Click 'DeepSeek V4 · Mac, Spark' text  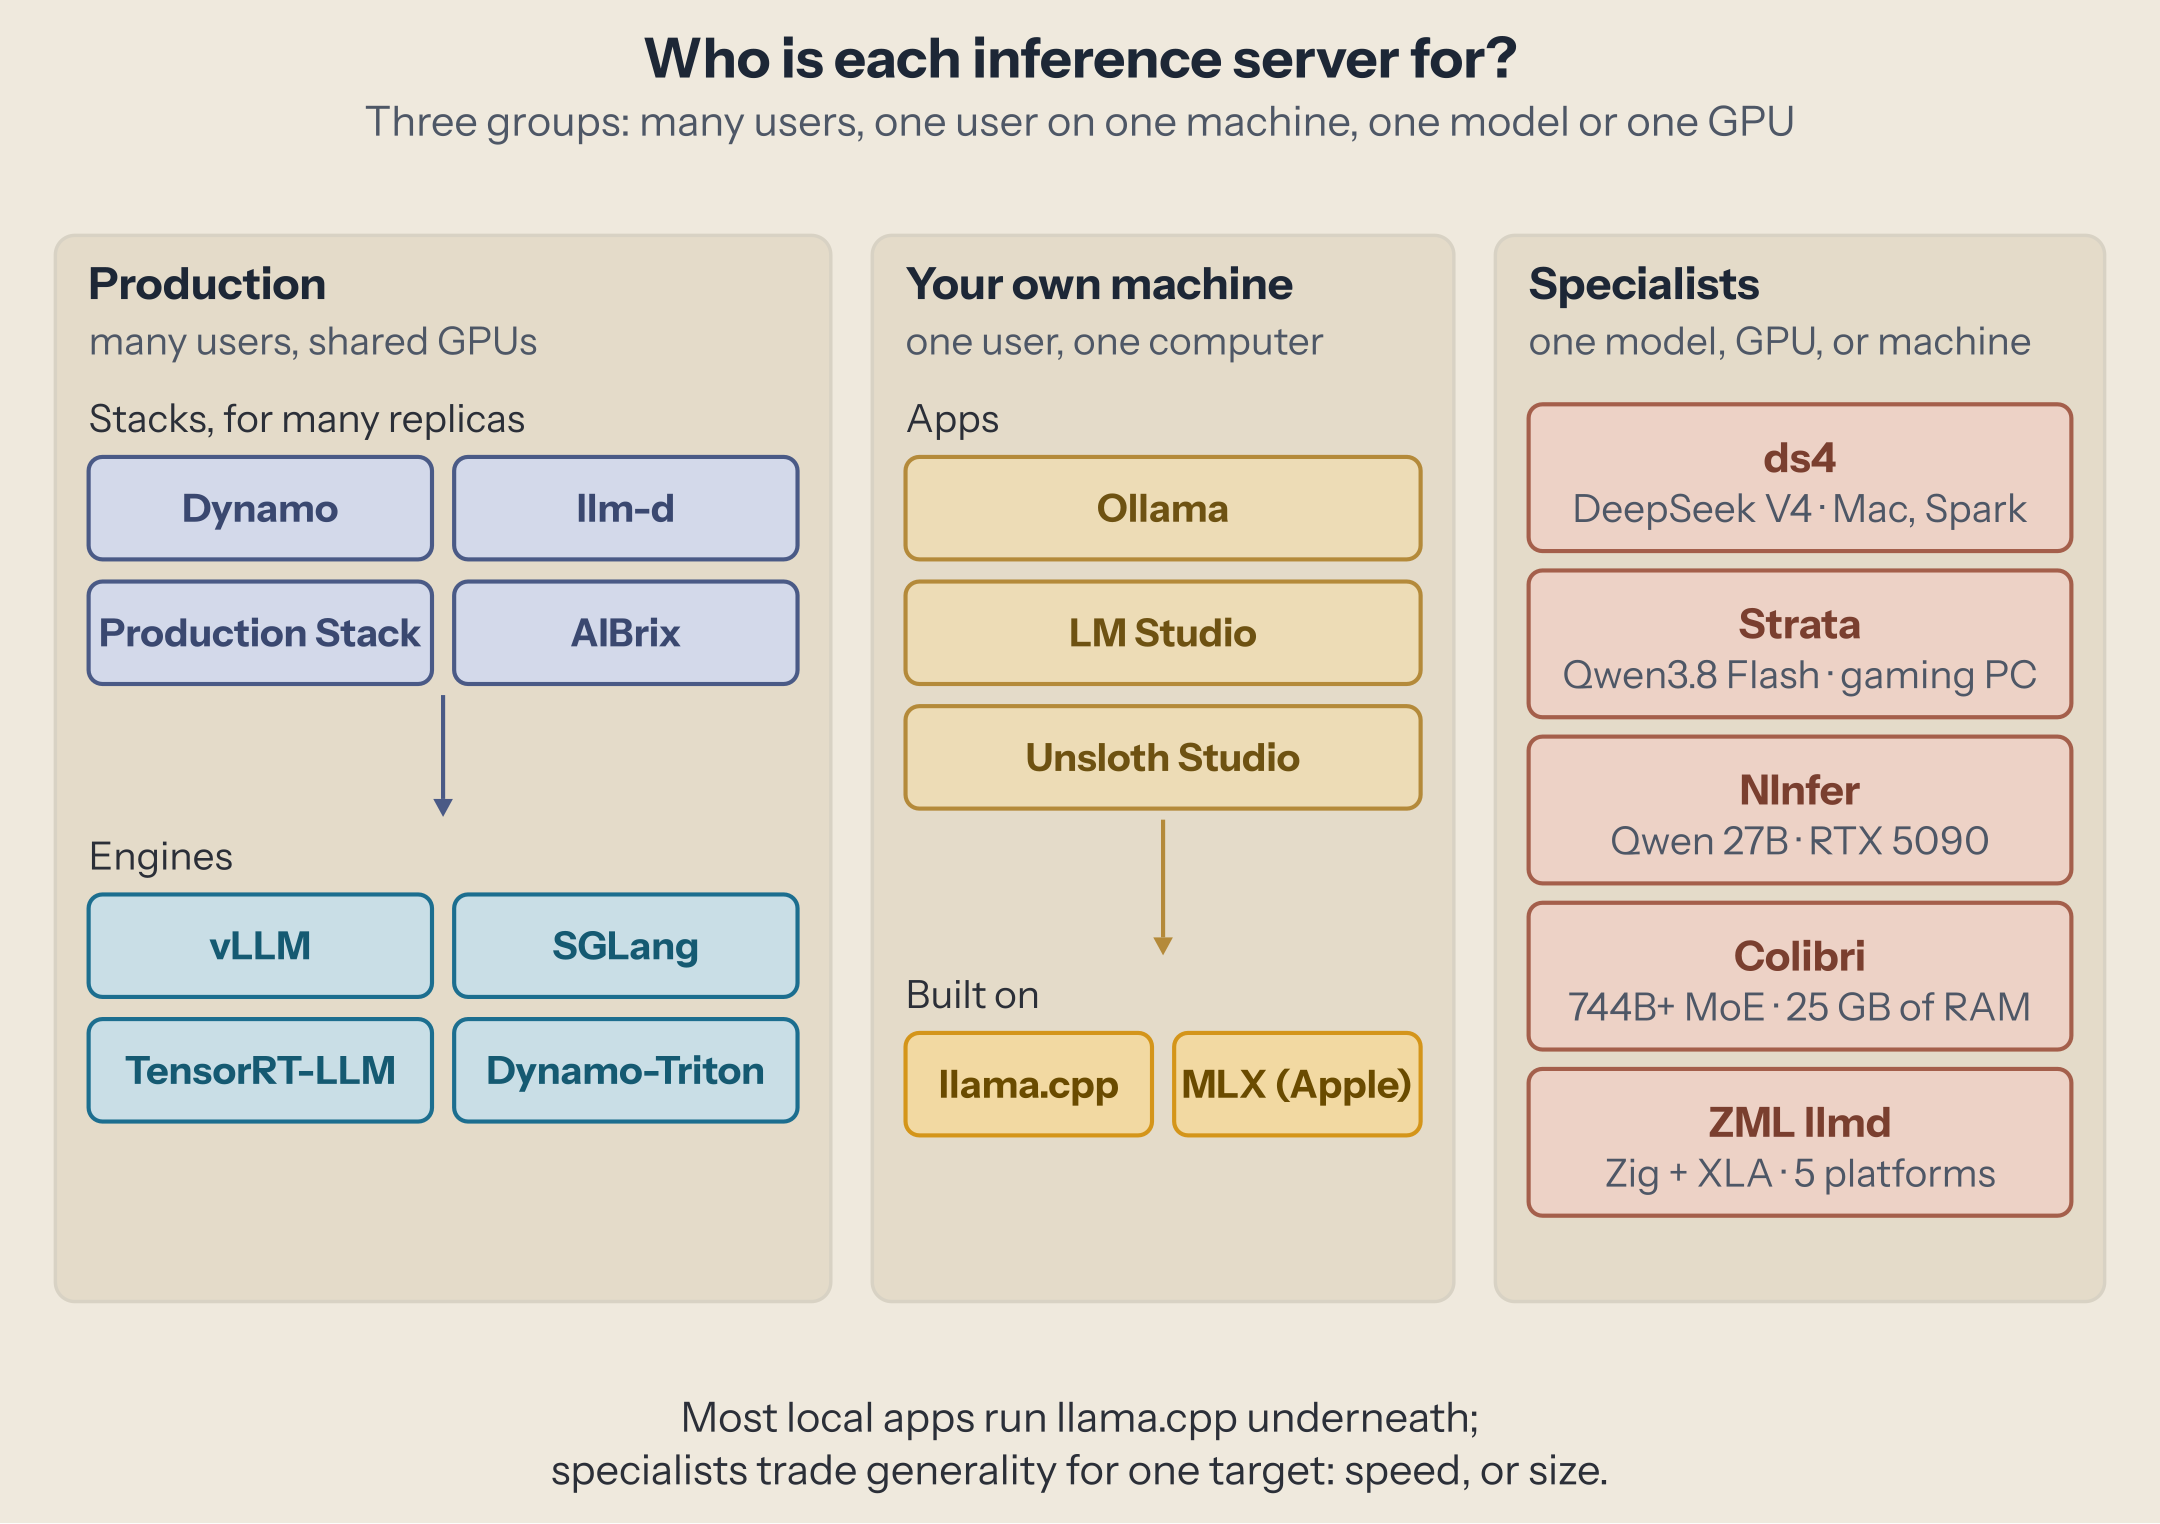pyautogui.click(x=1800, y=509)
